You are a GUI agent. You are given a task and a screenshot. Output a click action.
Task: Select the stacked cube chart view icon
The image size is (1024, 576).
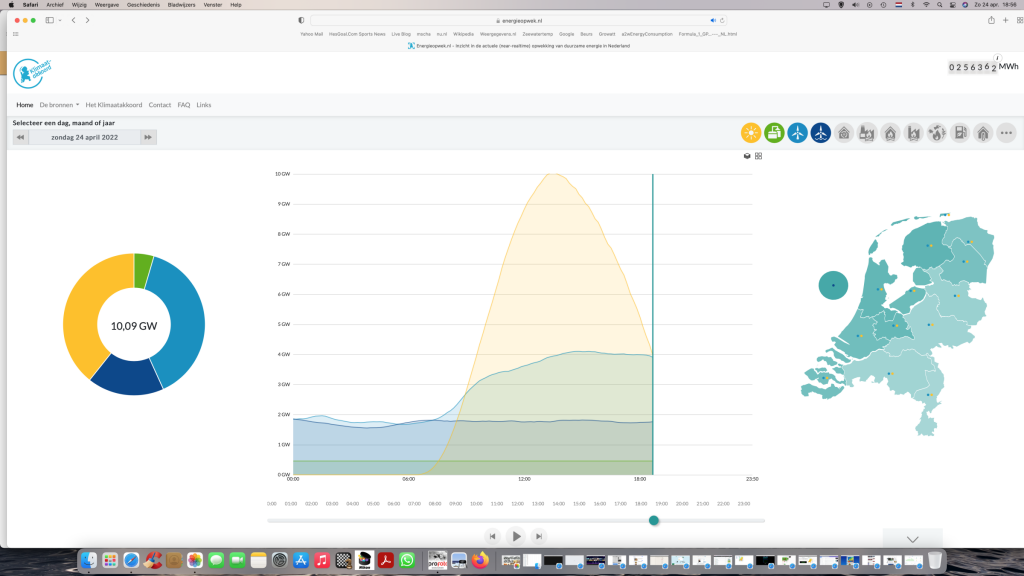(x=747, y=156)
